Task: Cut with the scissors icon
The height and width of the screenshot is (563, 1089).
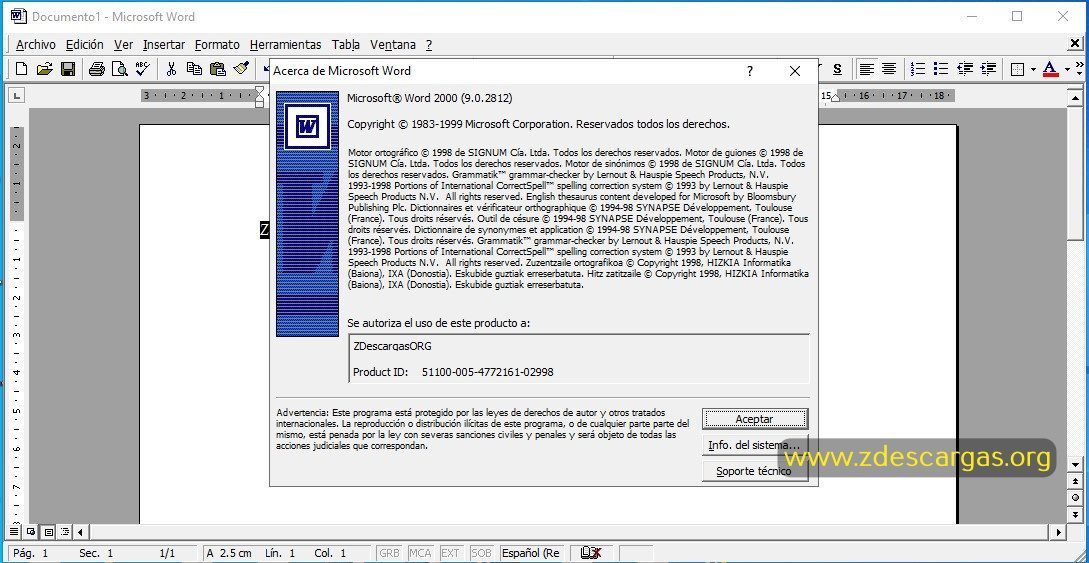Action: click(172, 69)
